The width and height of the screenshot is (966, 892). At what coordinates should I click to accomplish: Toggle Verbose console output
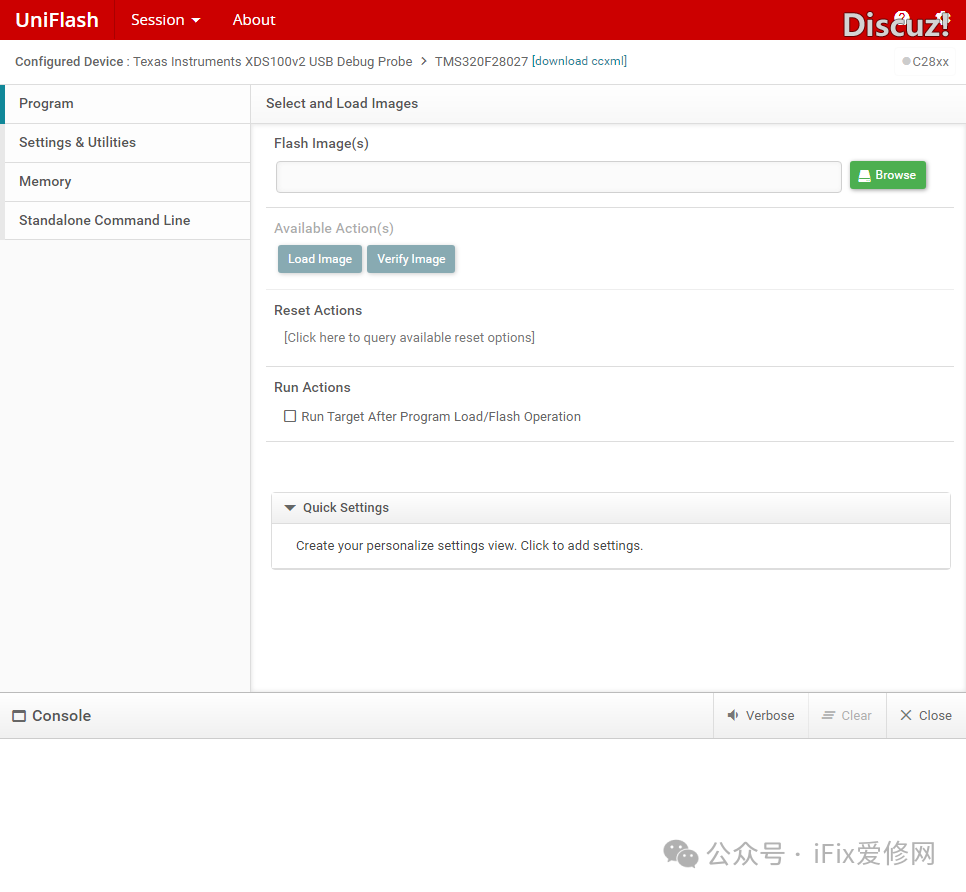[761, 716]
